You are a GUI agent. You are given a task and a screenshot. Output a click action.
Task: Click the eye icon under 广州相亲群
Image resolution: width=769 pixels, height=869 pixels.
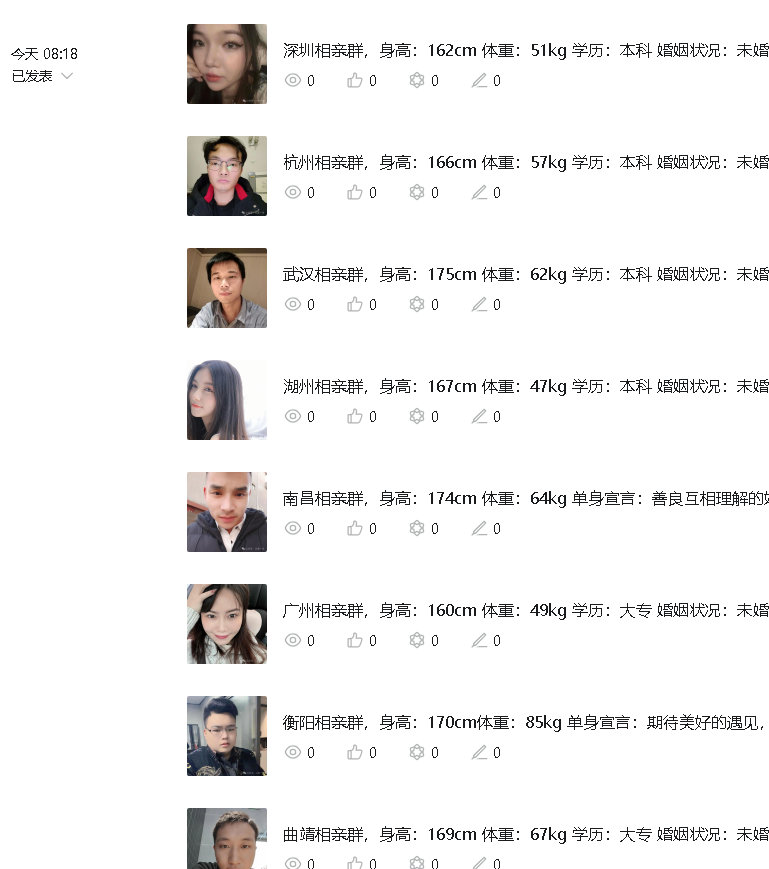click(x=293, y=640)
